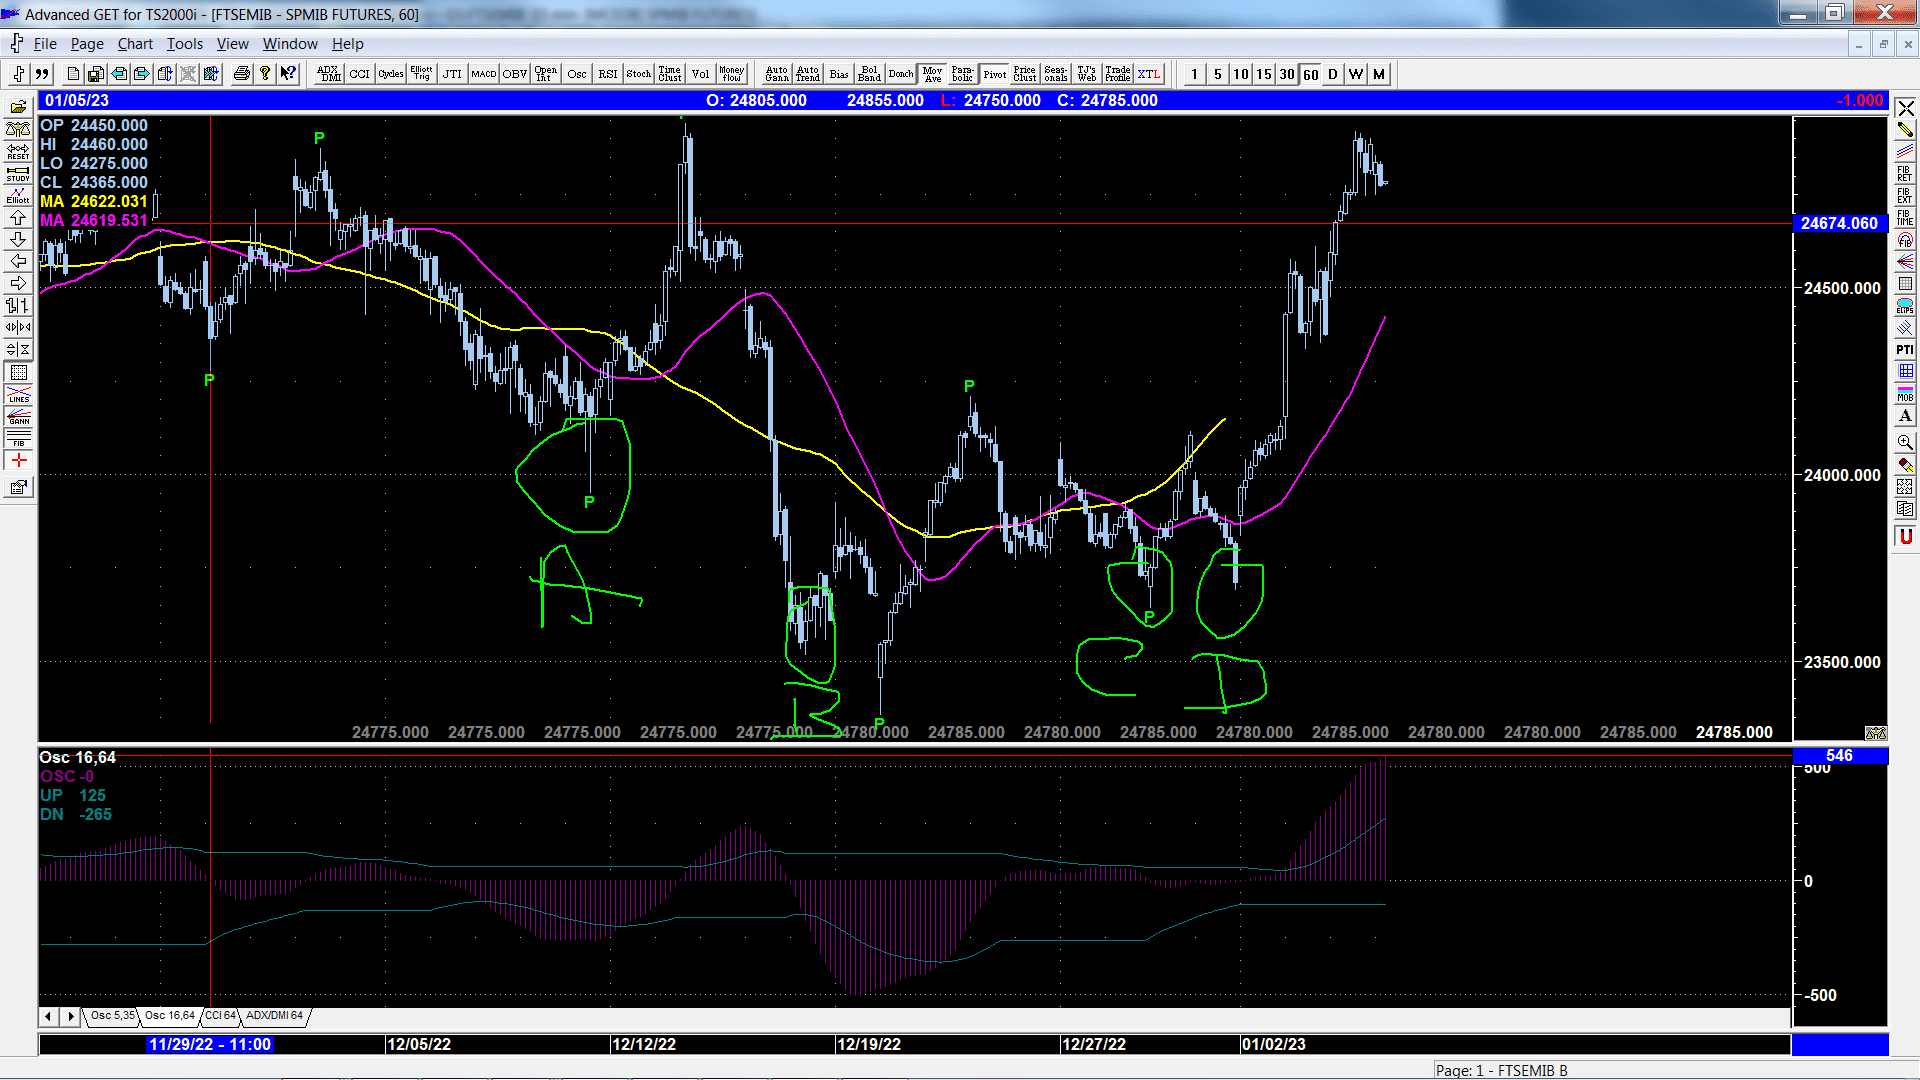1920x1080 pixels.
Task: Click the yellow question mark help icon
Action: [x=265, y=74]
